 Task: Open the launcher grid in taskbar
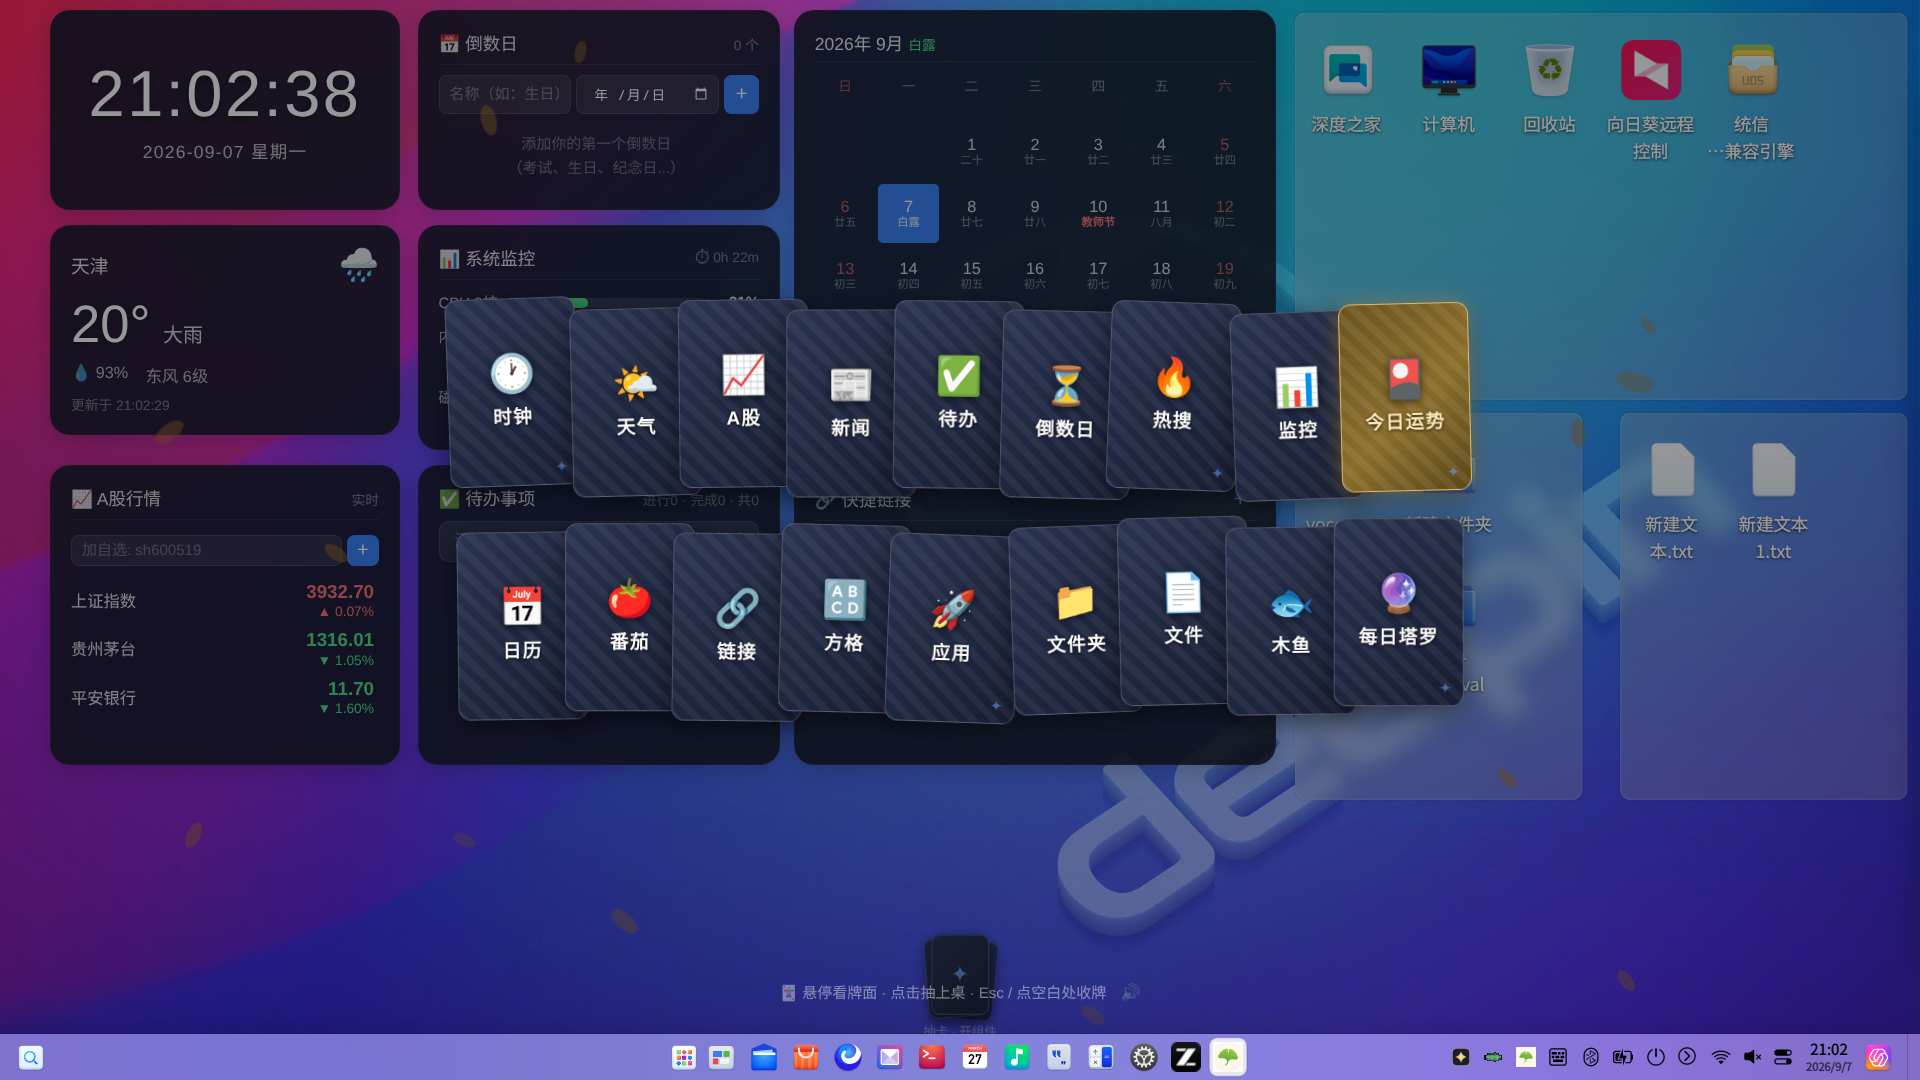(x=684, y=1057)
